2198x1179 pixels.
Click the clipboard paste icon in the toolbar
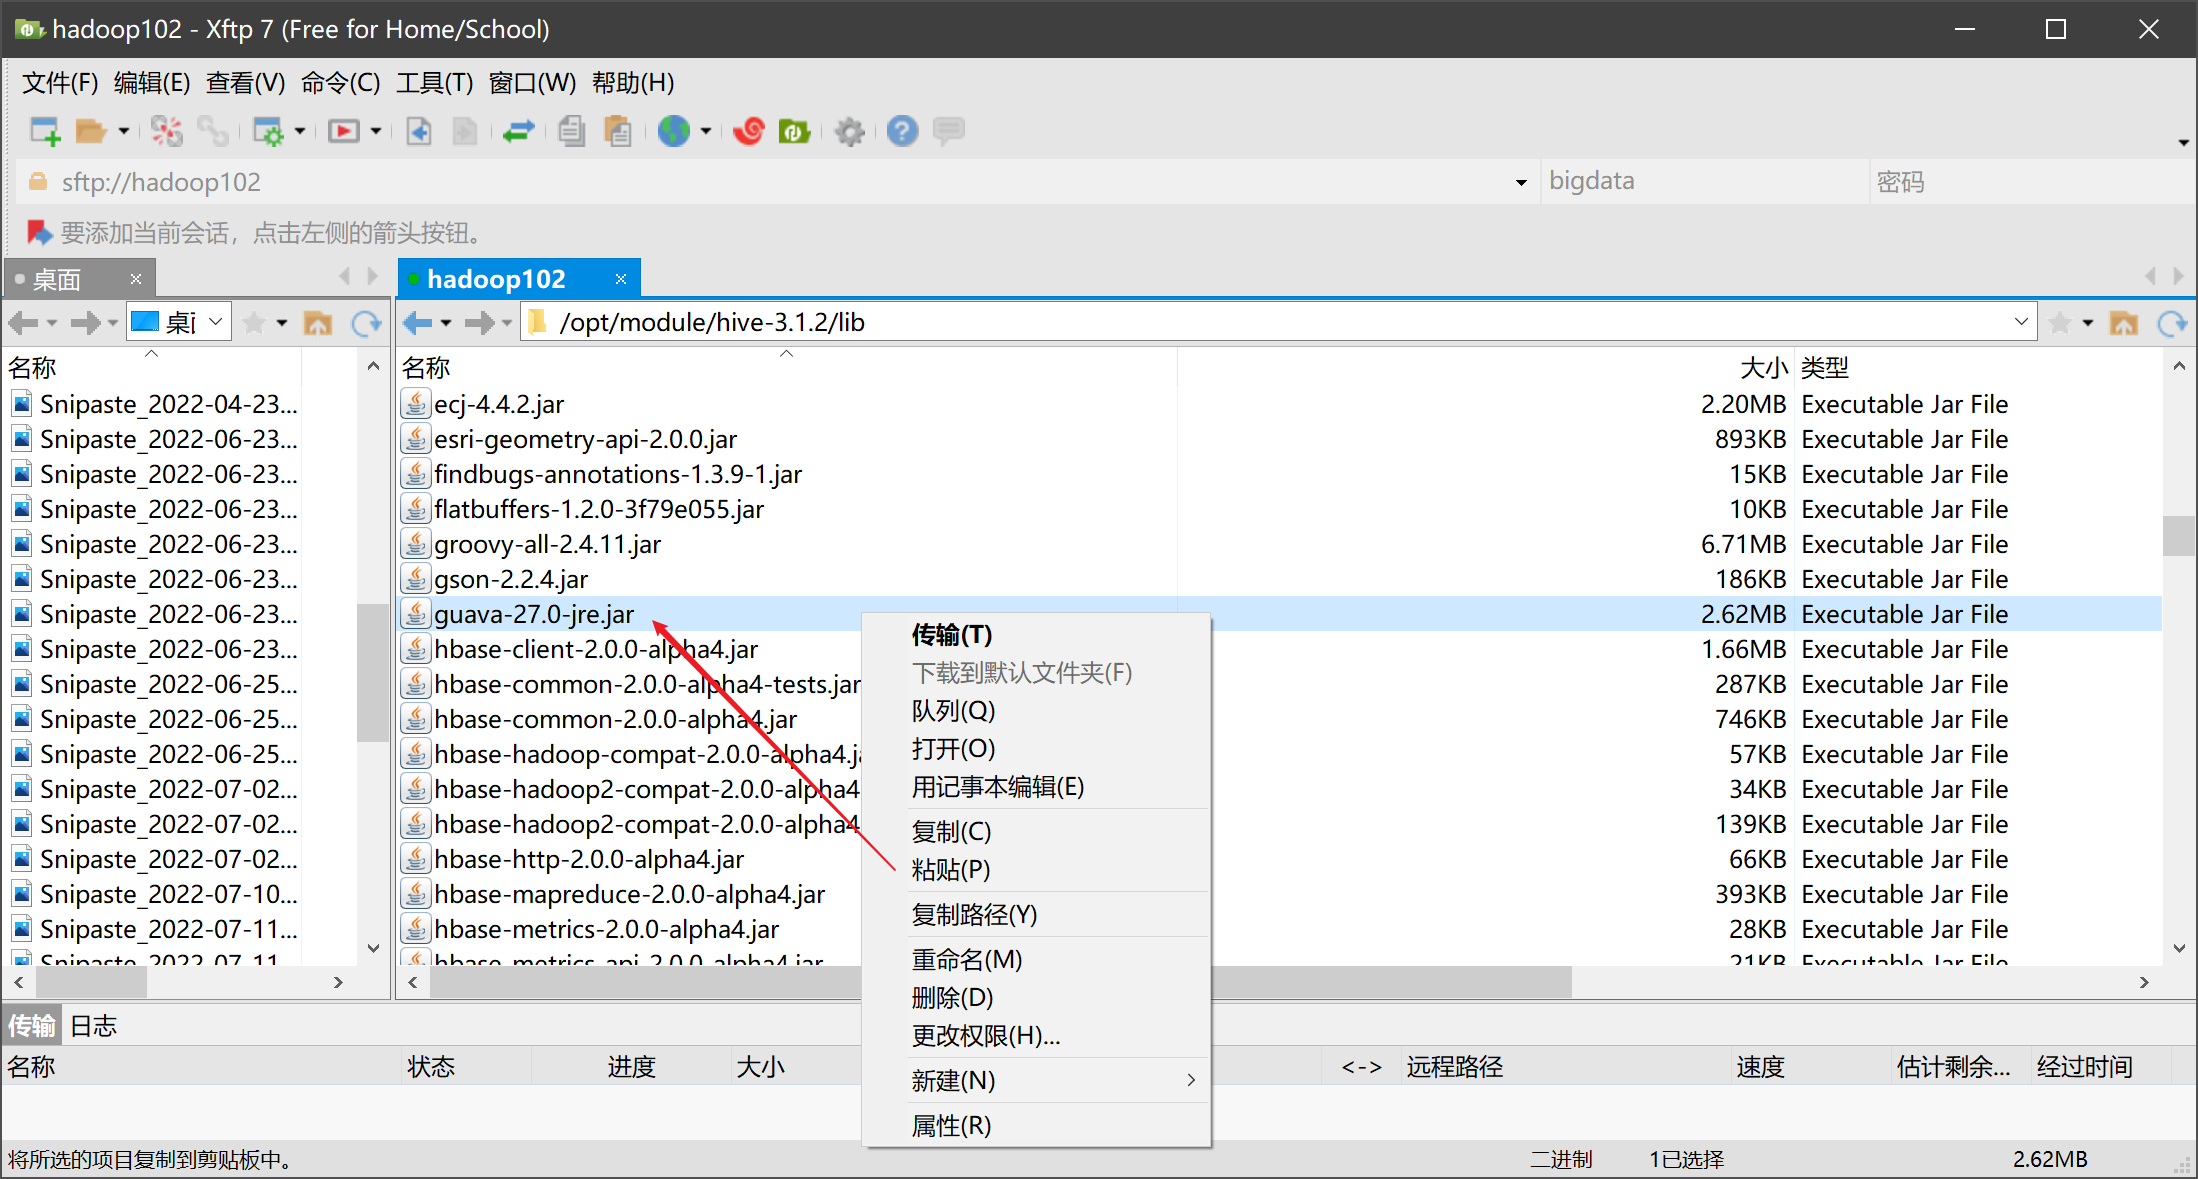[x=618, y=131]
